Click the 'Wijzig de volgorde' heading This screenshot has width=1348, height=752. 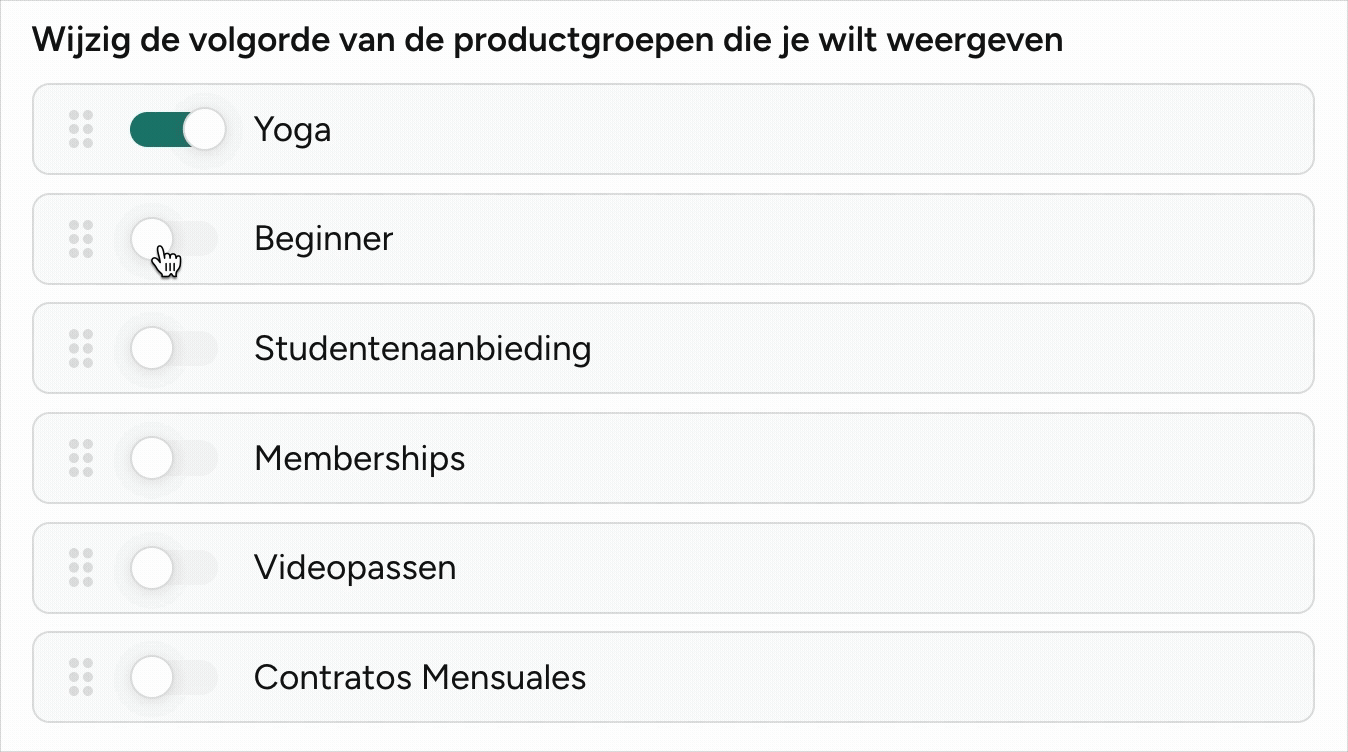tap(547, 41)
